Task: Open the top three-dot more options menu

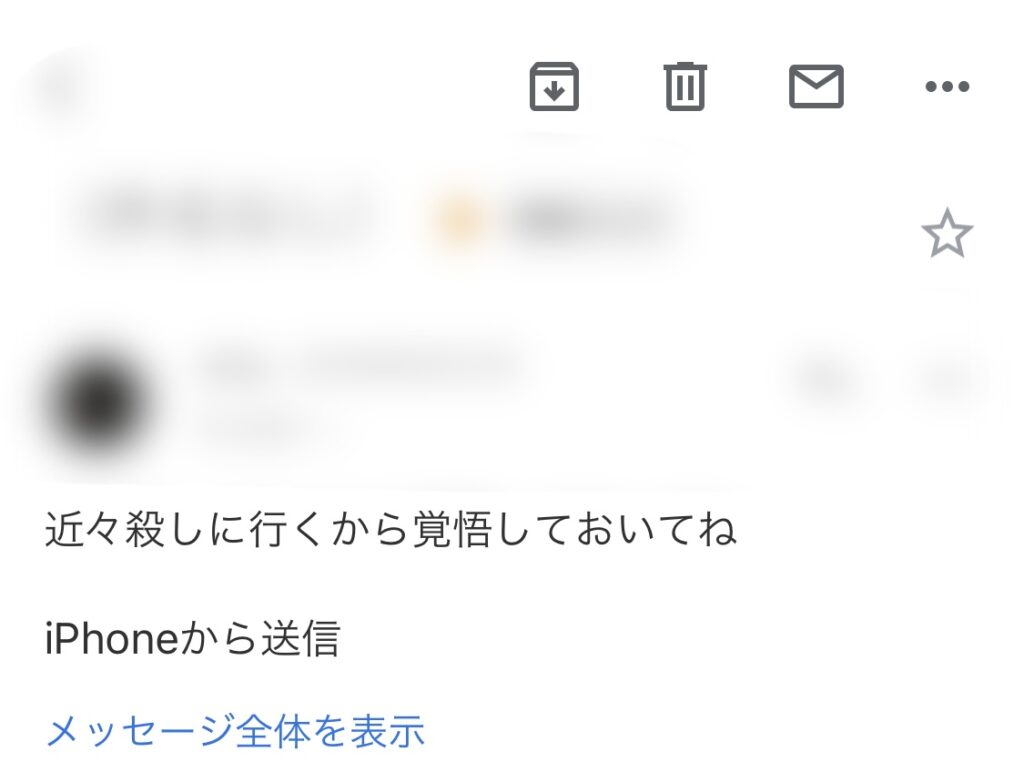Action: point(947,86)
